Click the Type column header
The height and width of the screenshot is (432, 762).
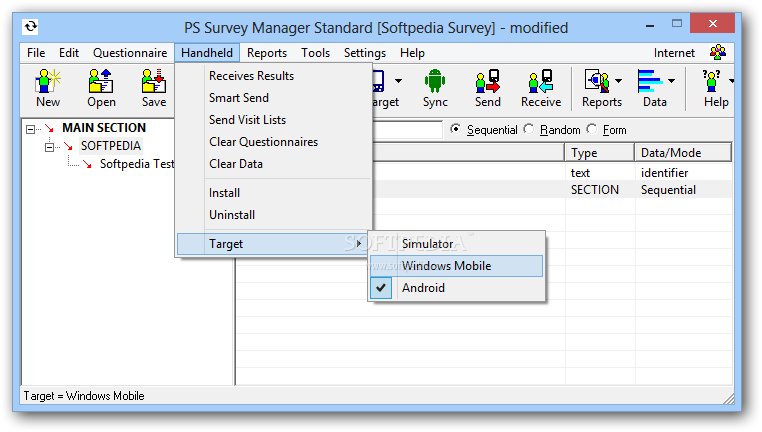tap(600, 153)
